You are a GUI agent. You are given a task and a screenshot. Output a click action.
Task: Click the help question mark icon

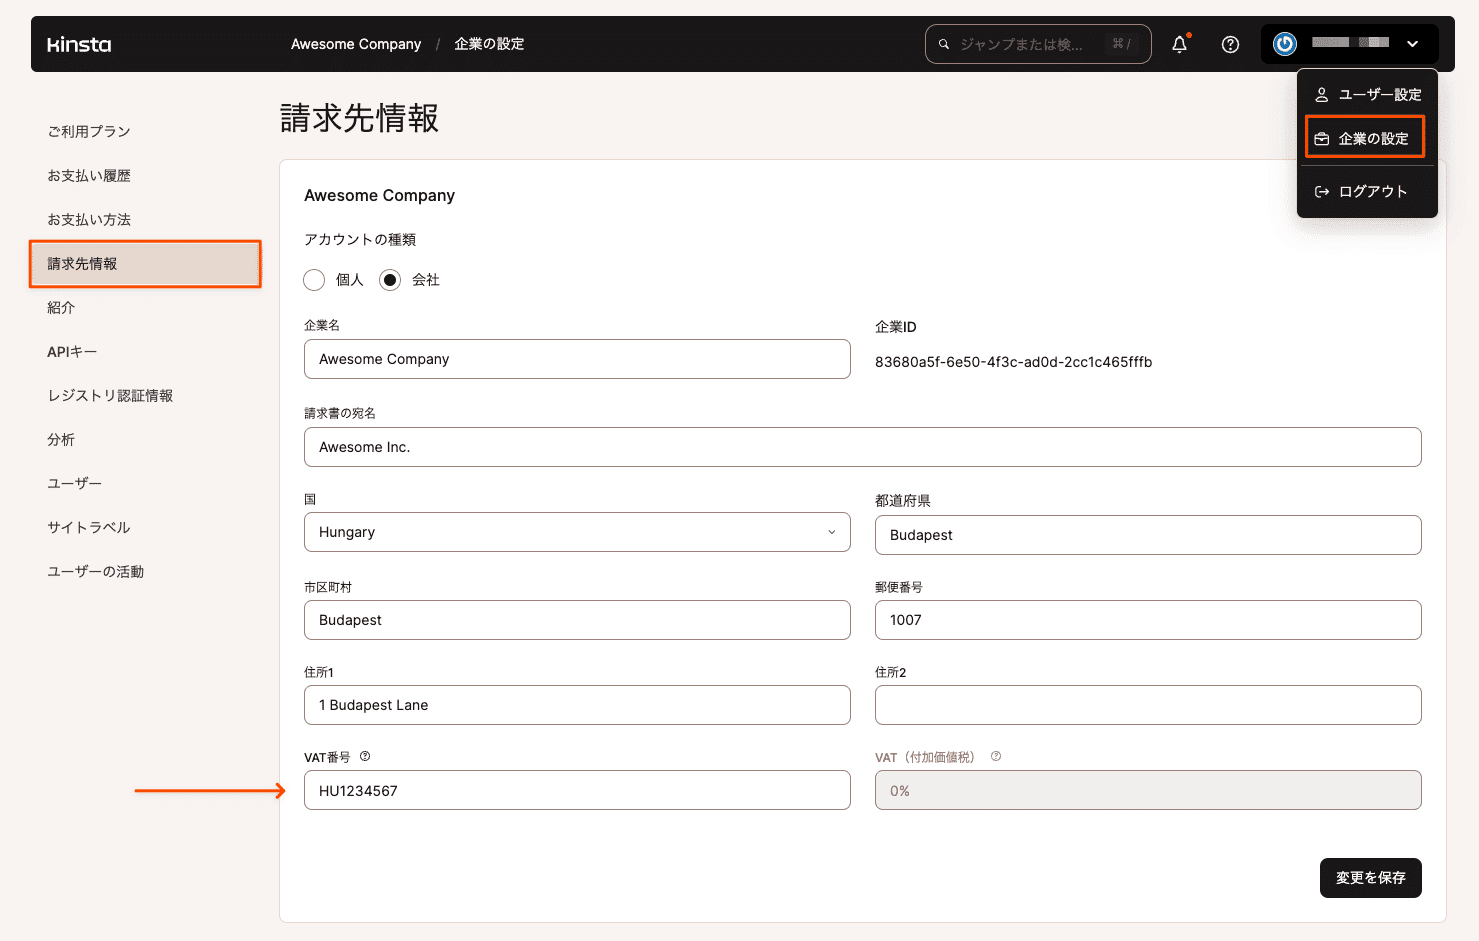tap(1230, 43)
